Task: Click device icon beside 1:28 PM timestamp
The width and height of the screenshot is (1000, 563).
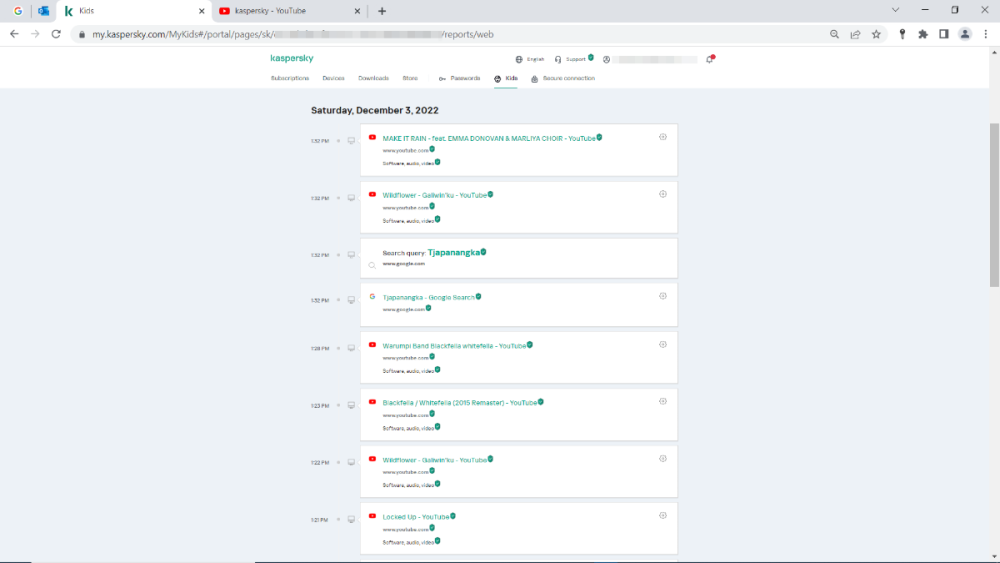Action: click(x=351, y=348)
